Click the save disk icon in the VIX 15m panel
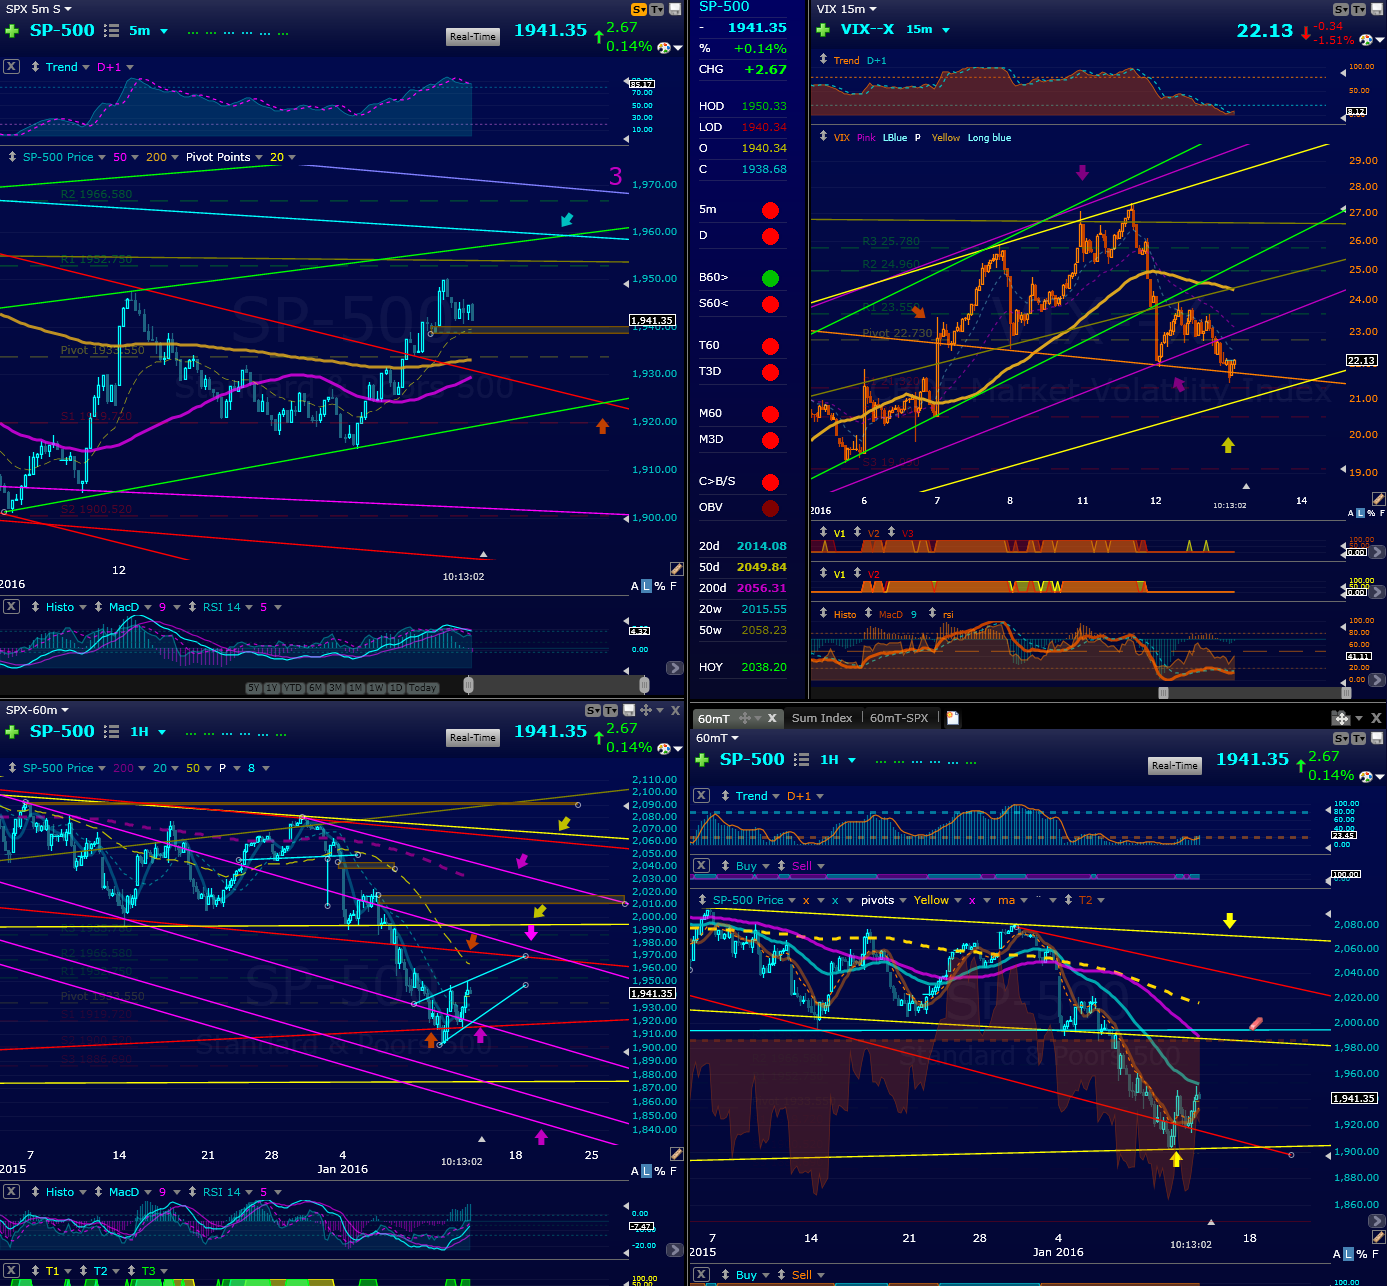The image size is (1387, 1286). point(1377,9)
